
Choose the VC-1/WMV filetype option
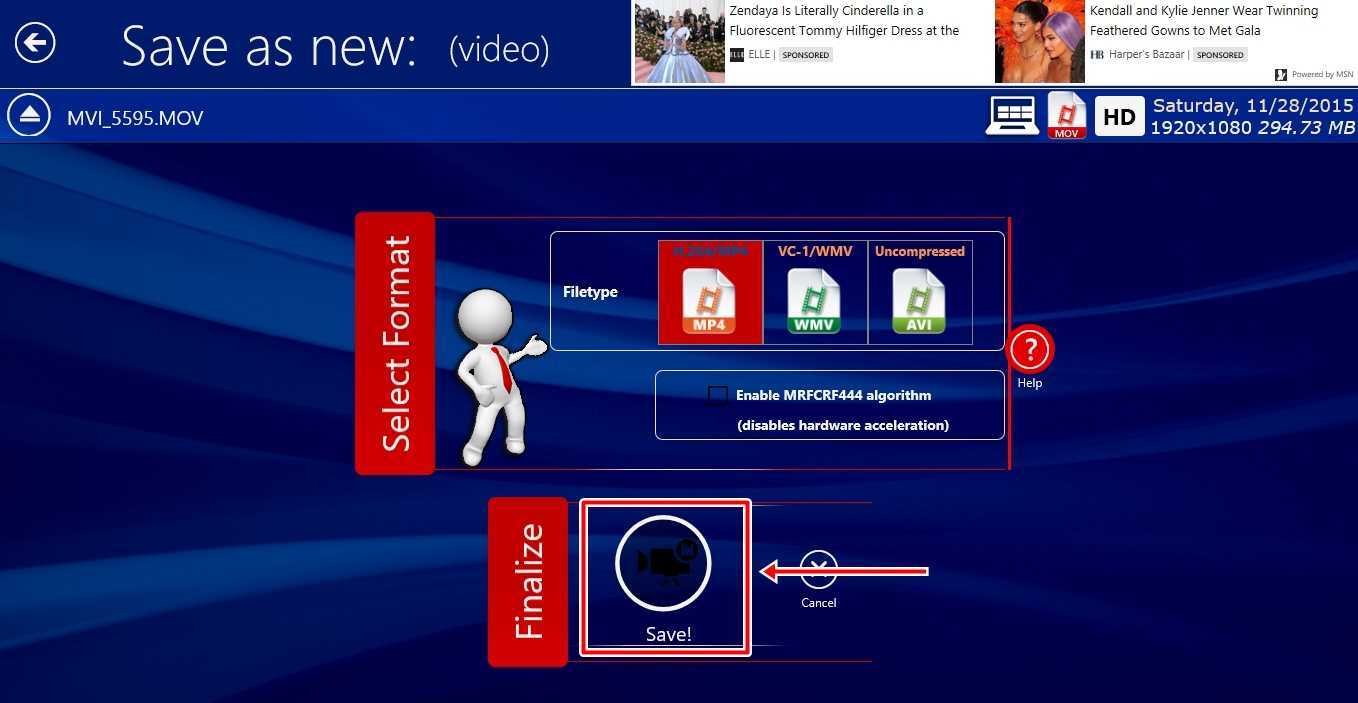[x=815, y=292]
